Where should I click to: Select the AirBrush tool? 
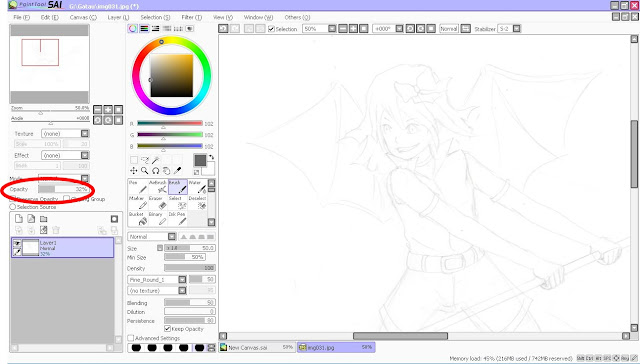(157, 186)
